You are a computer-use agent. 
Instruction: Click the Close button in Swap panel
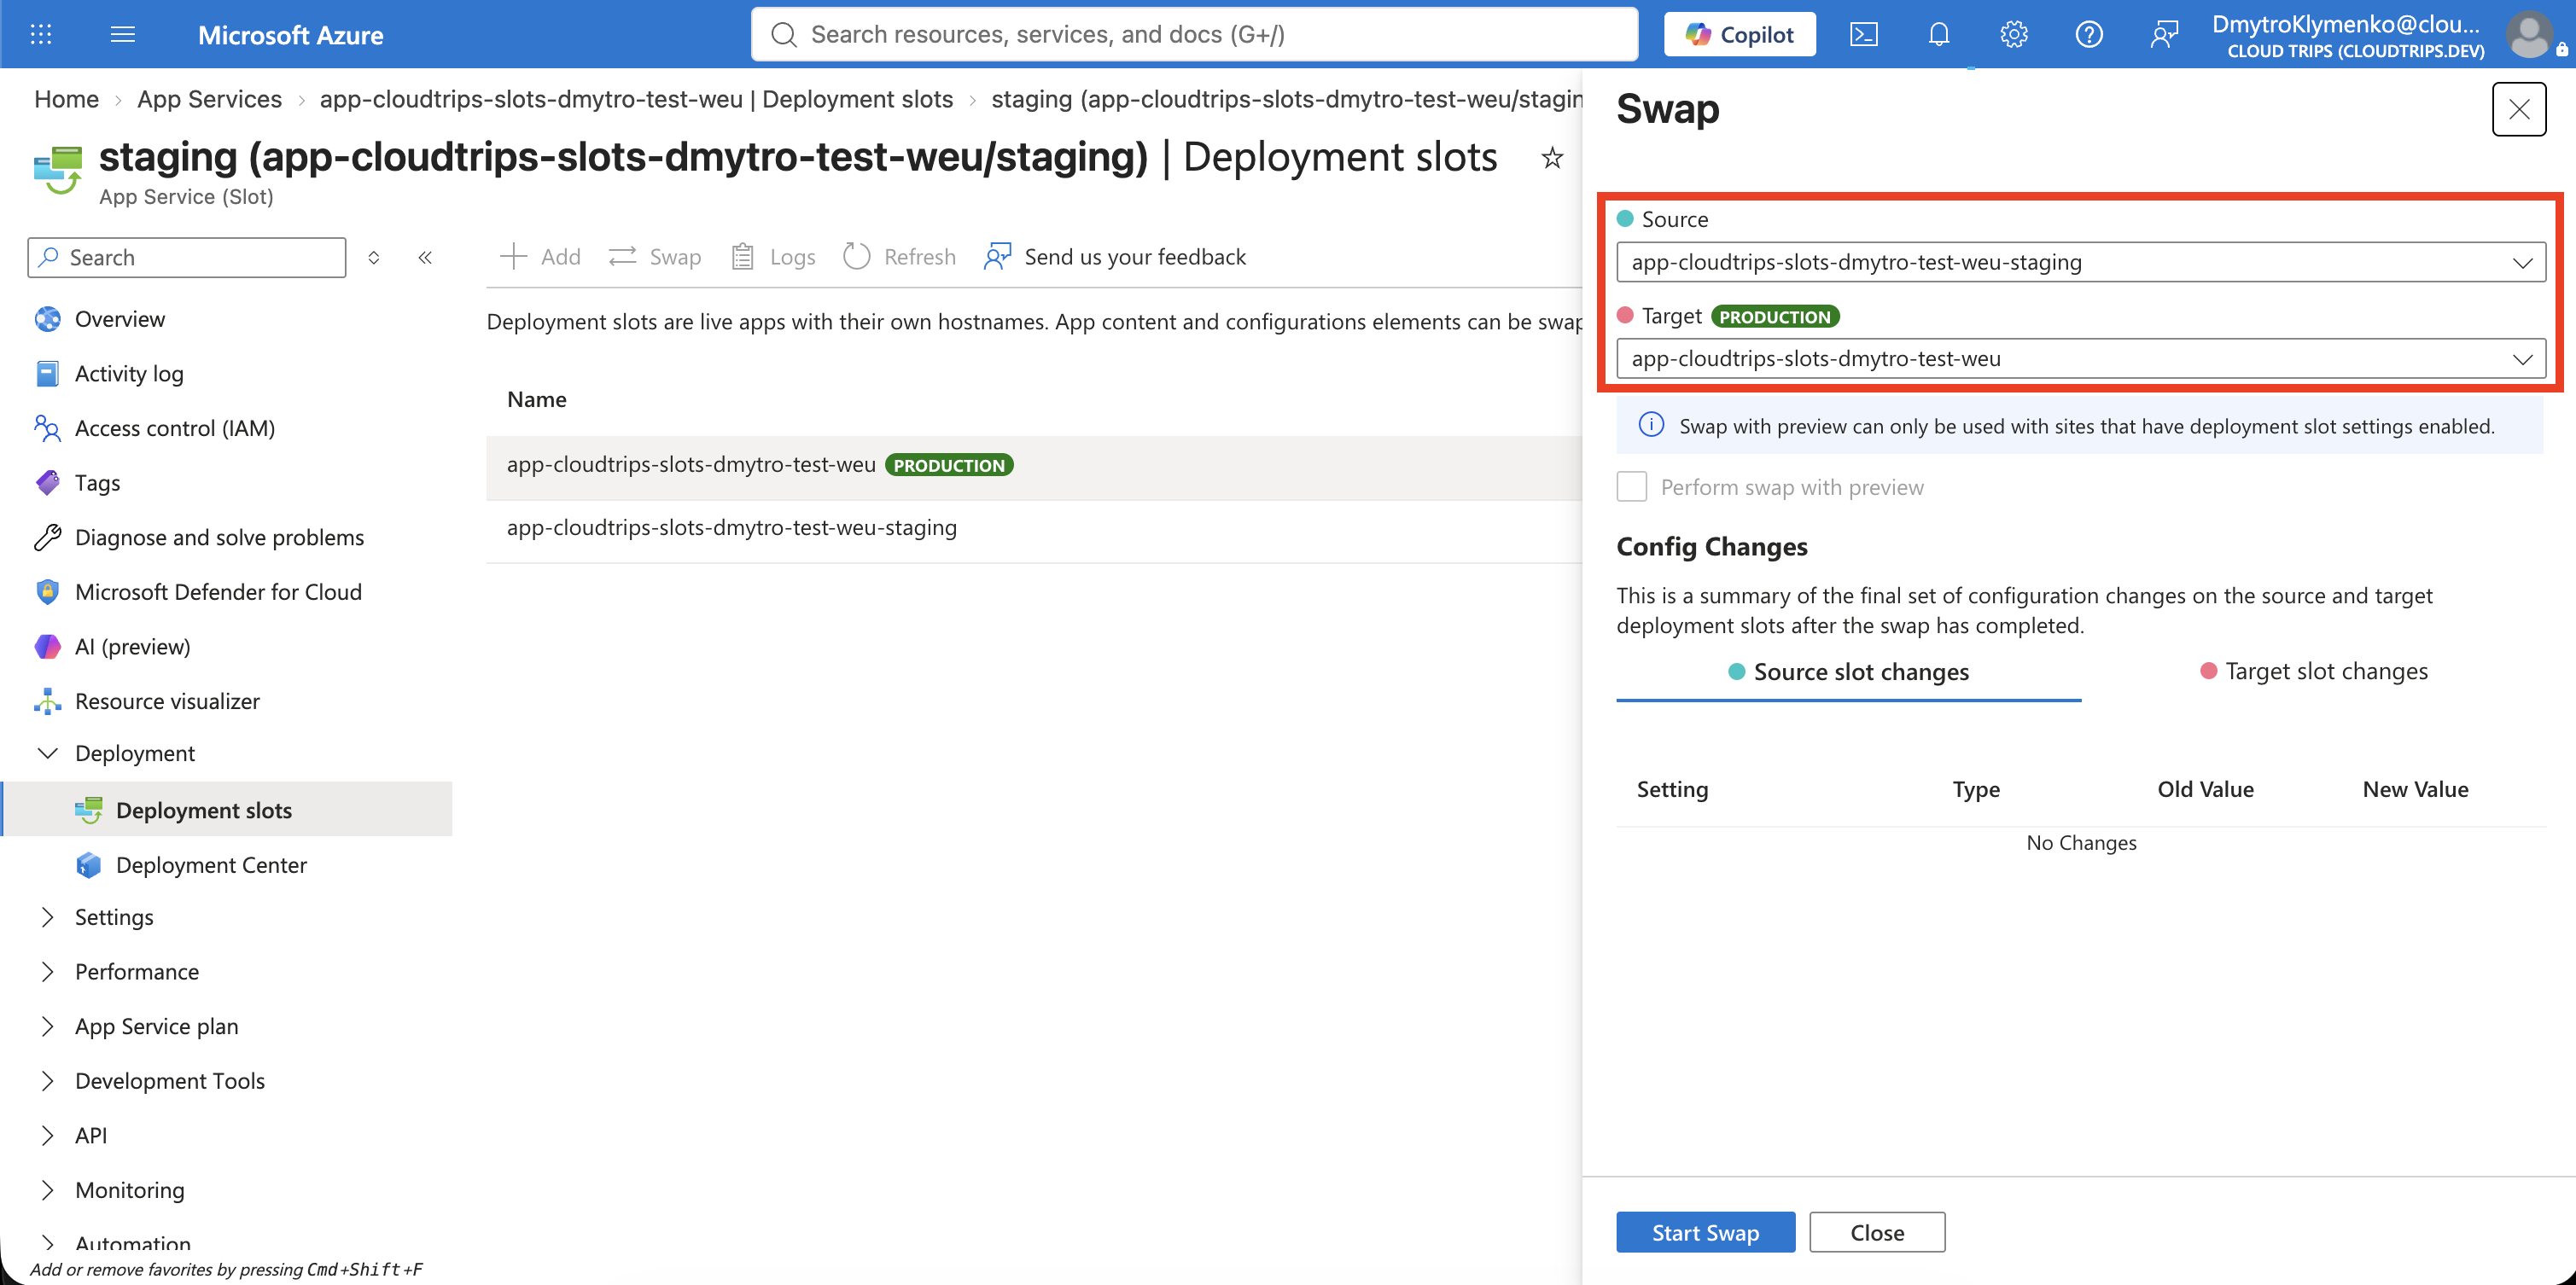click(1877, 1232)
